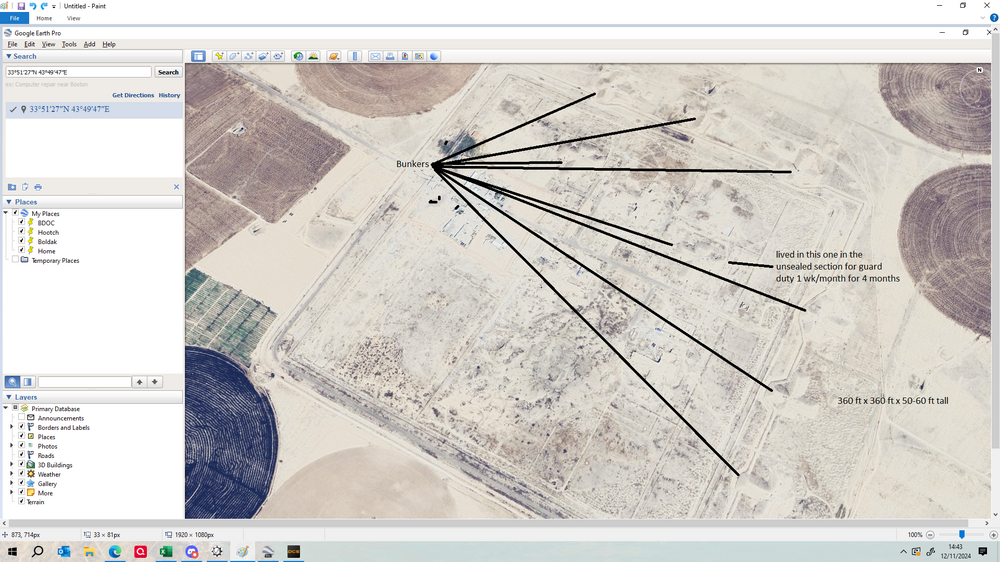Toggle sunlight across the landscape icon
Screen dimensions: 1000x562
click(313, 56)
